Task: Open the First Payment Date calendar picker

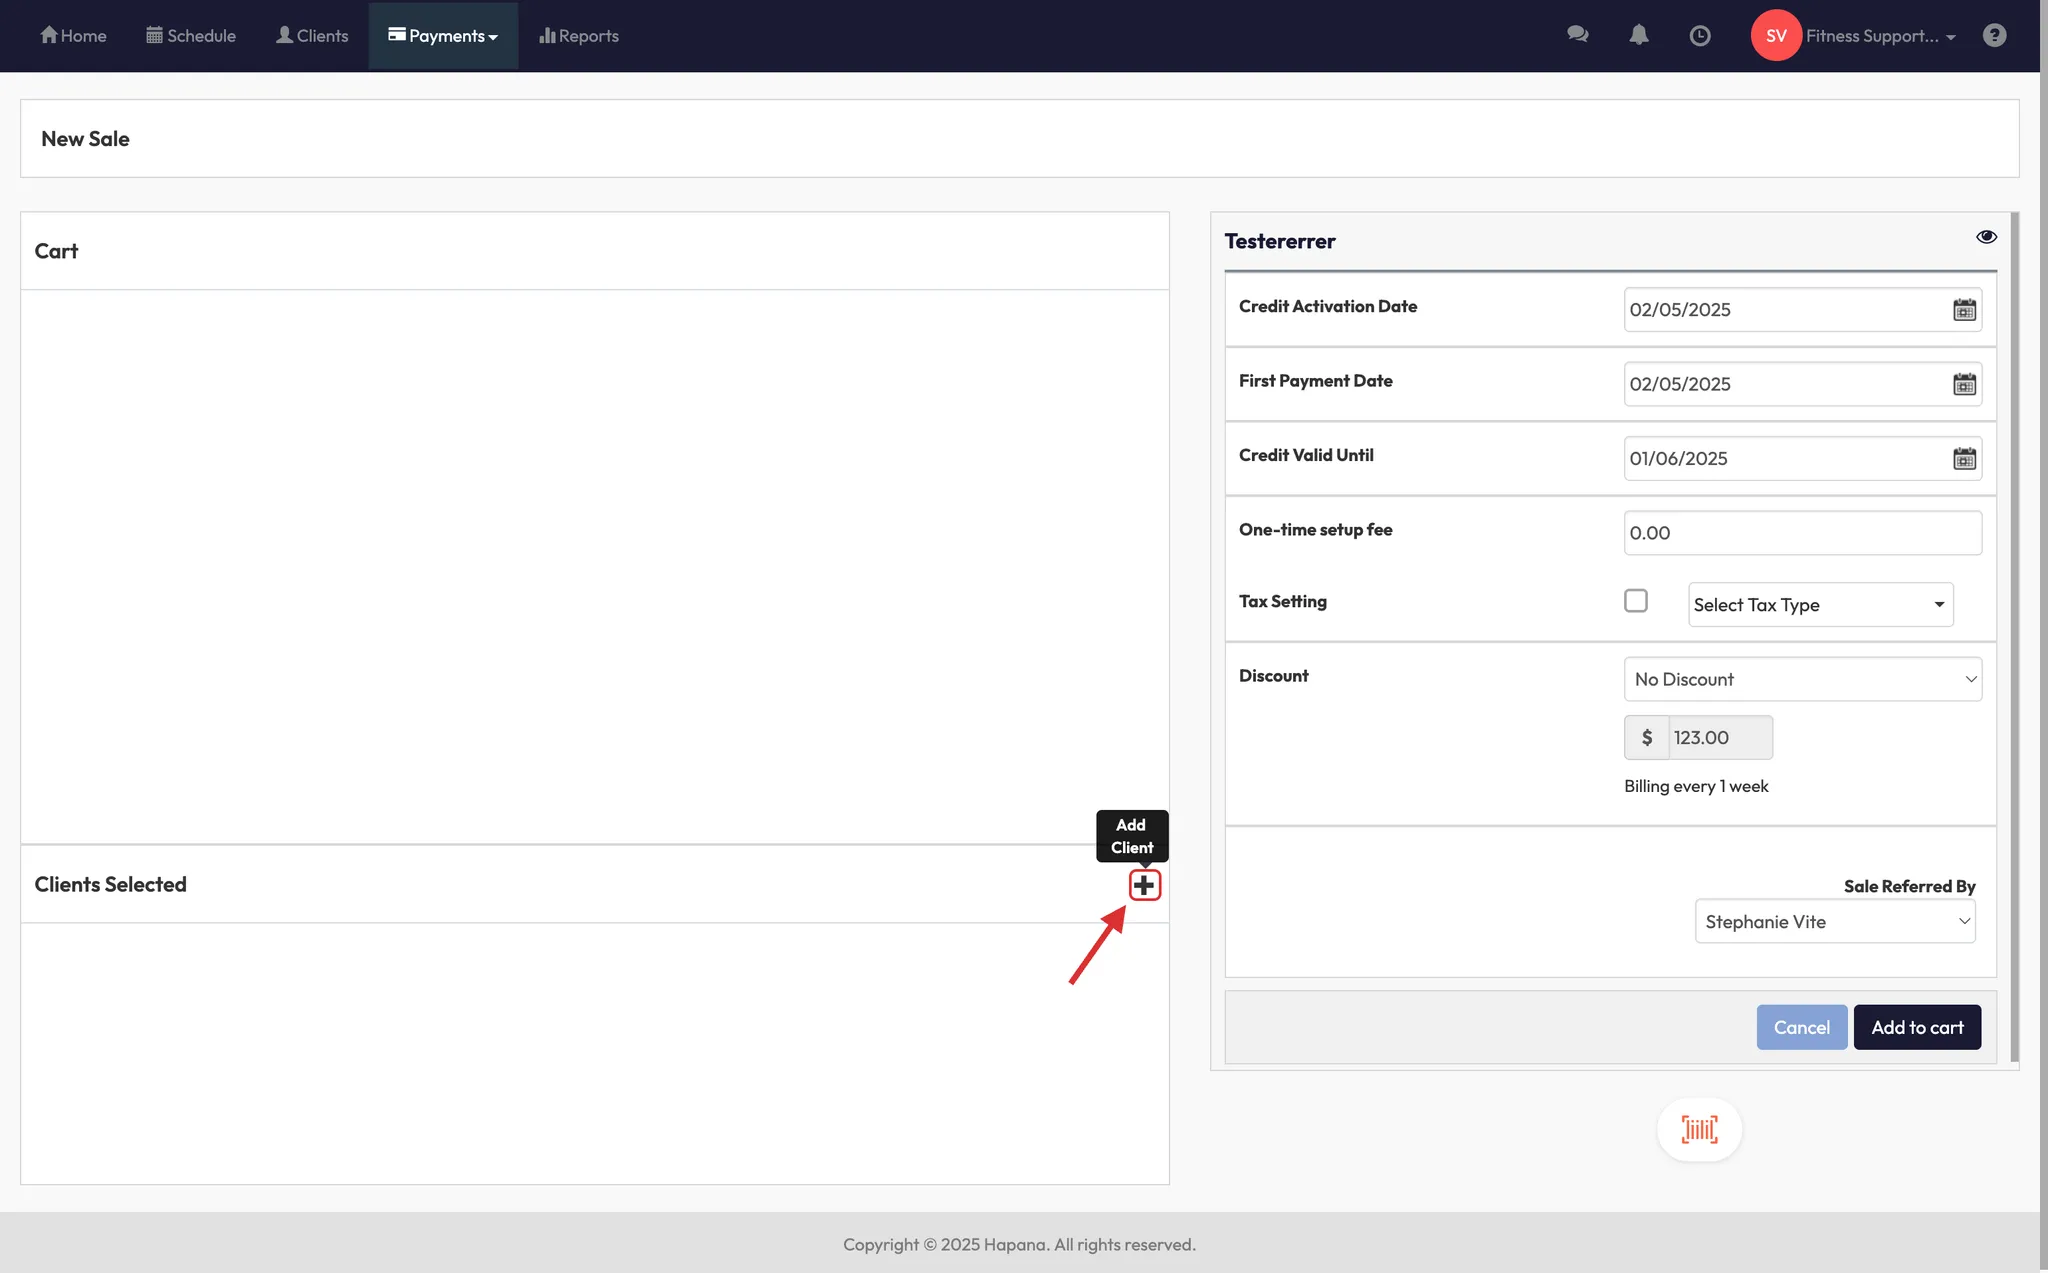Action: (1964, 384)
